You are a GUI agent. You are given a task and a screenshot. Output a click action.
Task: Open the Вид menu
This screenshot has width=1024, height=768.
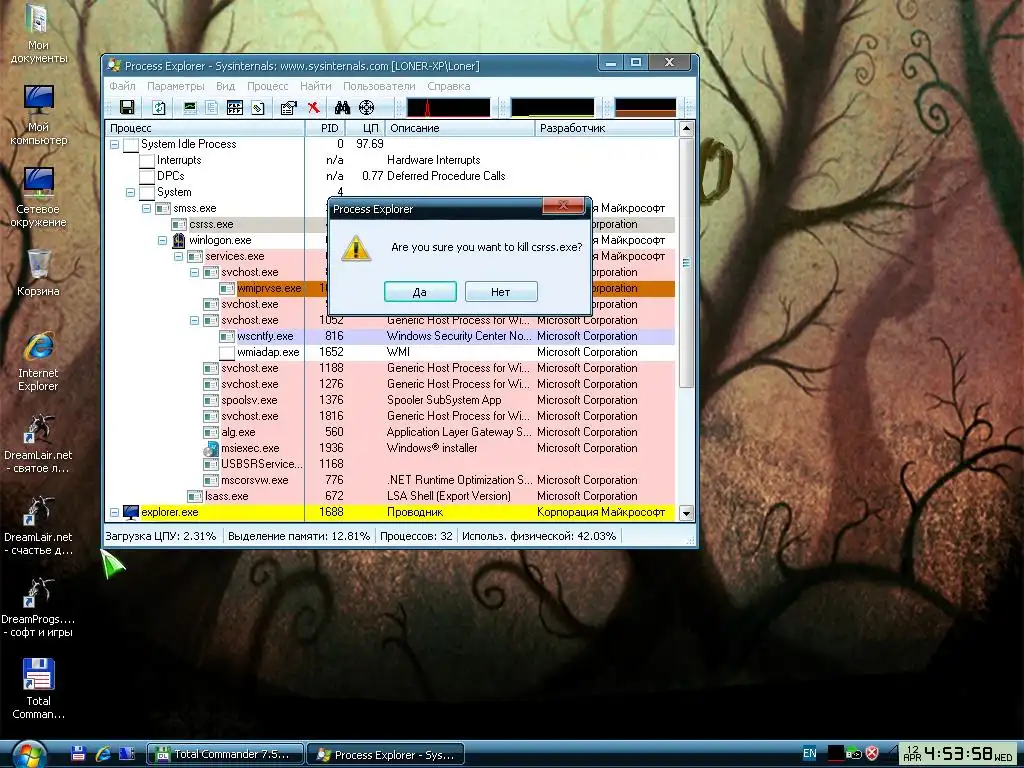225,86
